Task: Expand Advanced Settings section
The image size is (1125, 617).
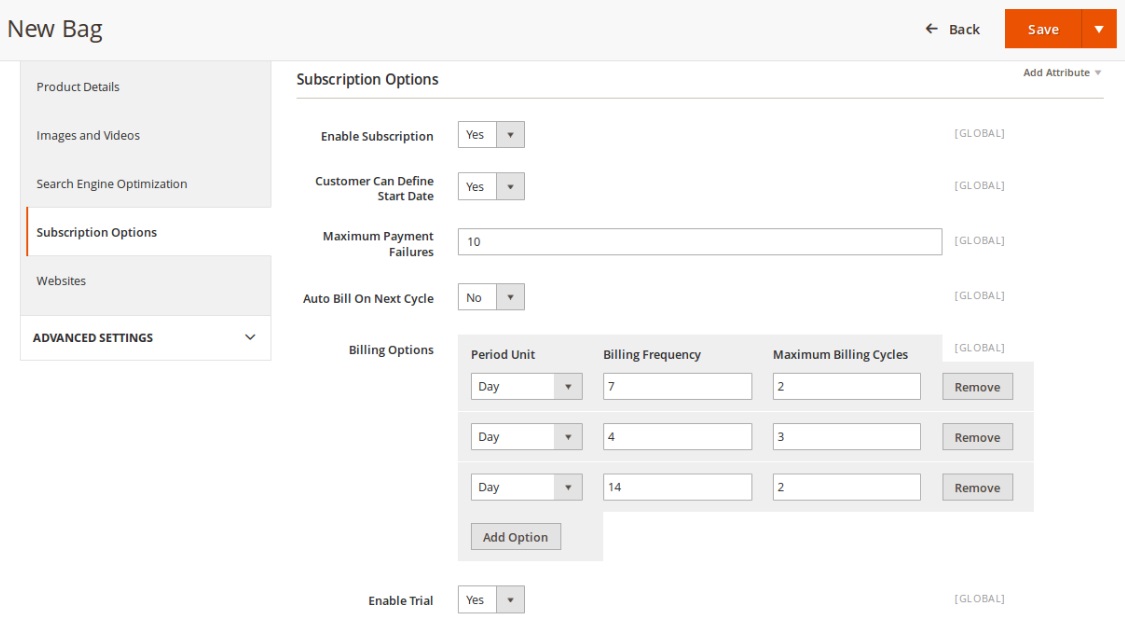Action: coord(146,337)
